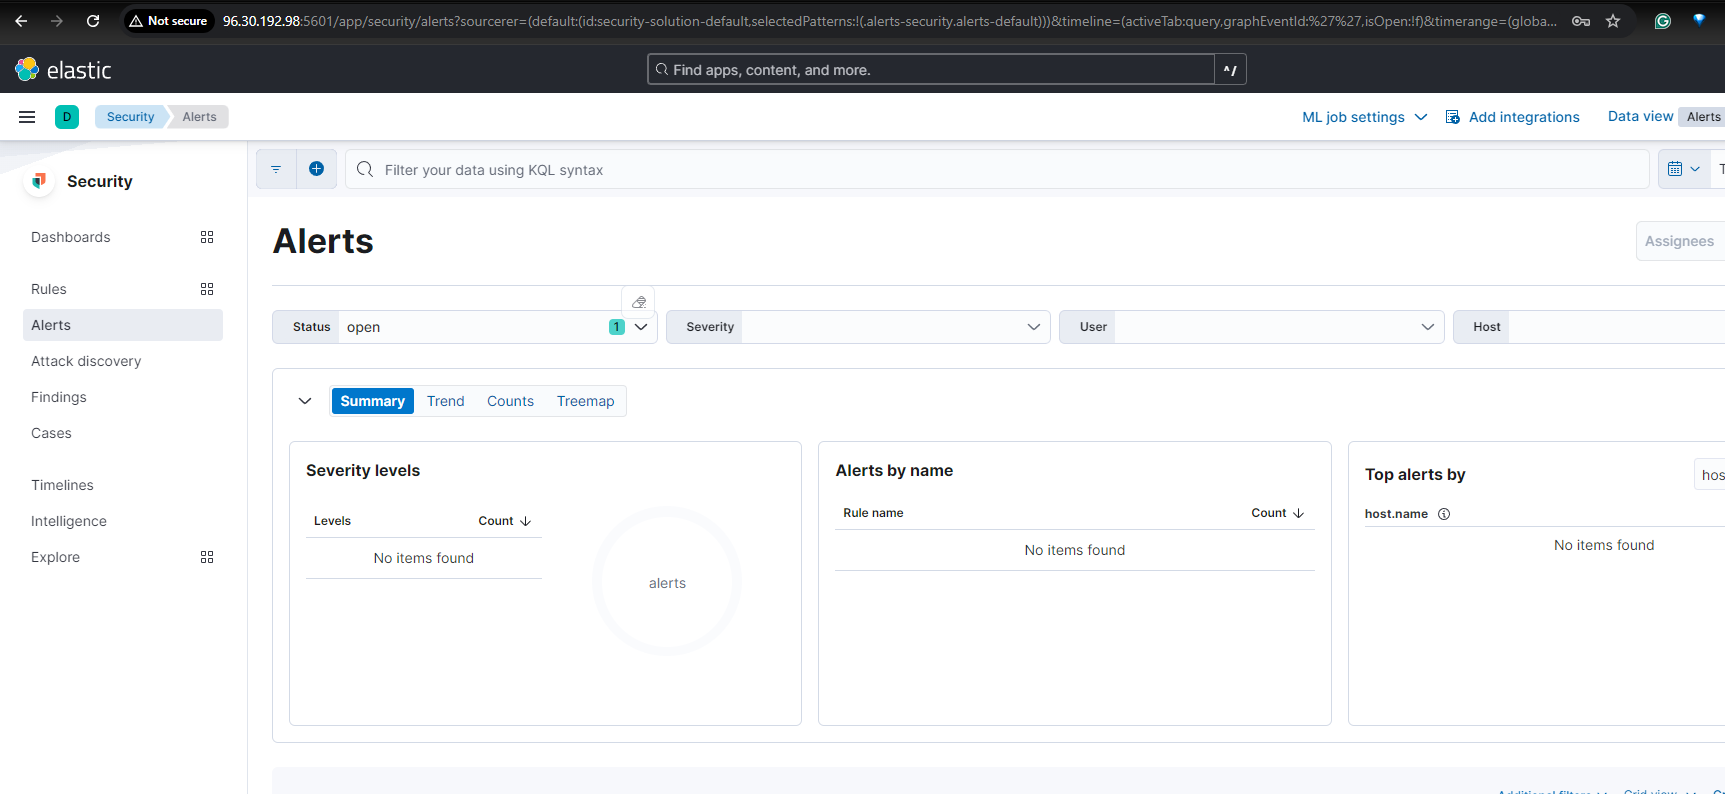The width and height of the screenshot is (1725, 794).
Task: Open Attack discovery page
Action: 86,361
